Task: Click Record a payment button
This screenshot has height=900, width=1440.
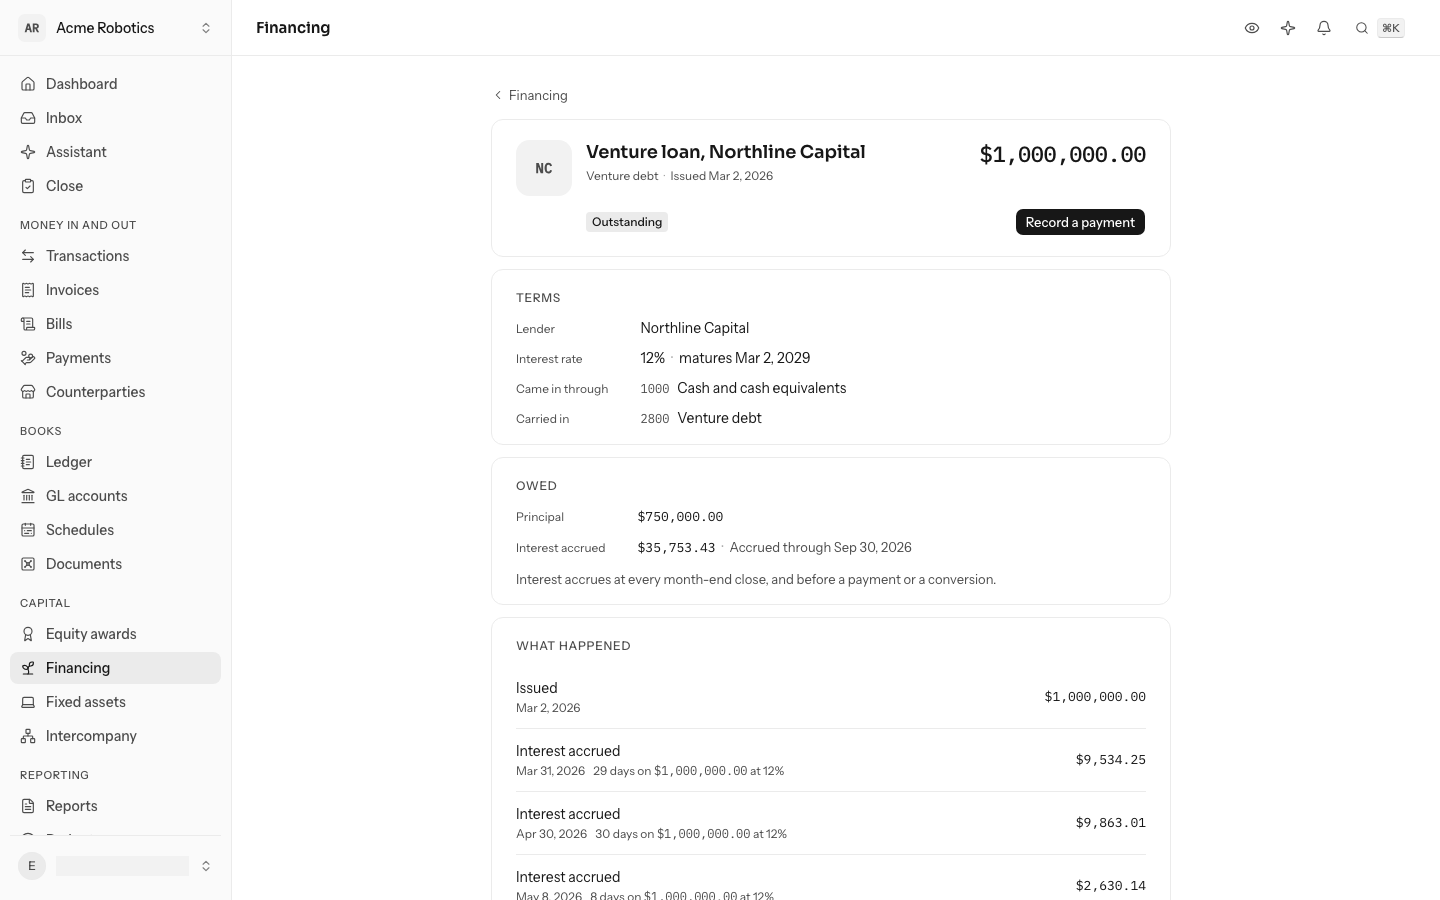Action: coord(1080,222)
